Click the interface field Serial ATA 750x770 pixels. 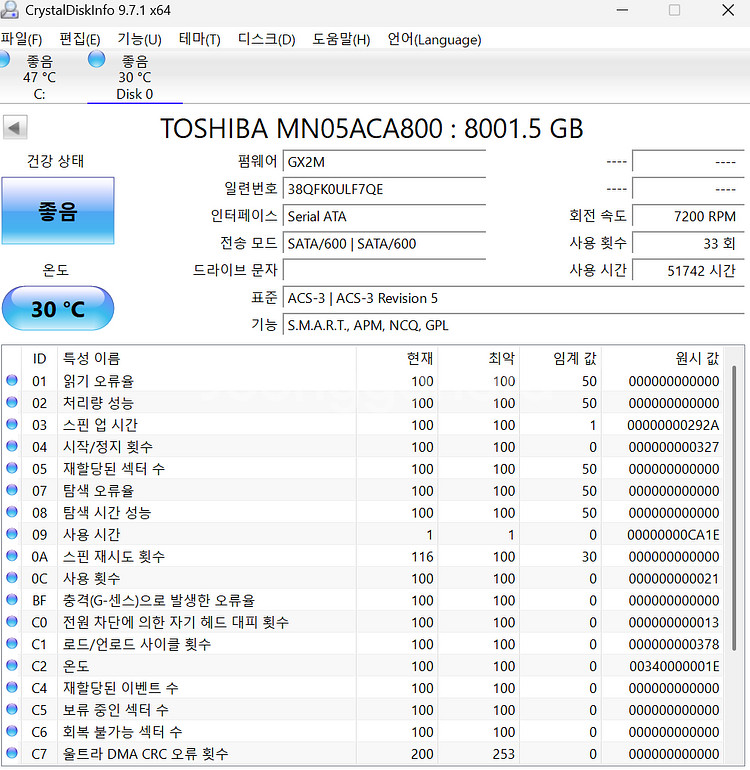tap(384, 217)
